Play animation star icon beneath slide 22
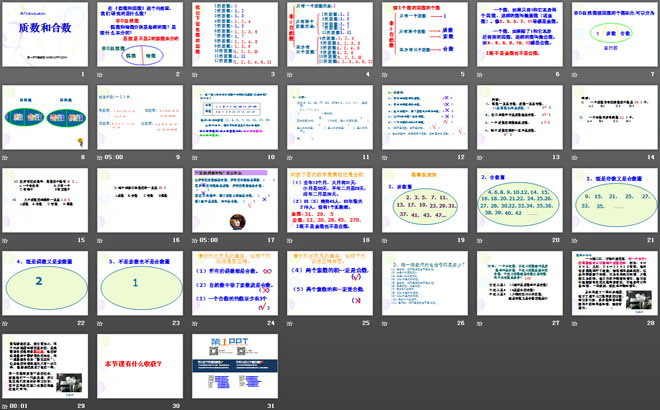This screenshot has width=660, height=410. tap(6, 324)
